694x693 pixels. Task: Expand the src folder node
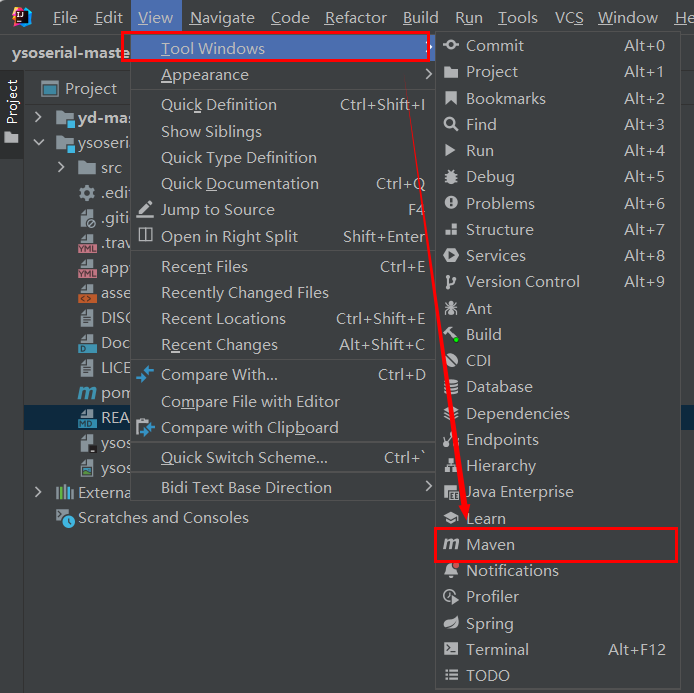pos(61,167)
